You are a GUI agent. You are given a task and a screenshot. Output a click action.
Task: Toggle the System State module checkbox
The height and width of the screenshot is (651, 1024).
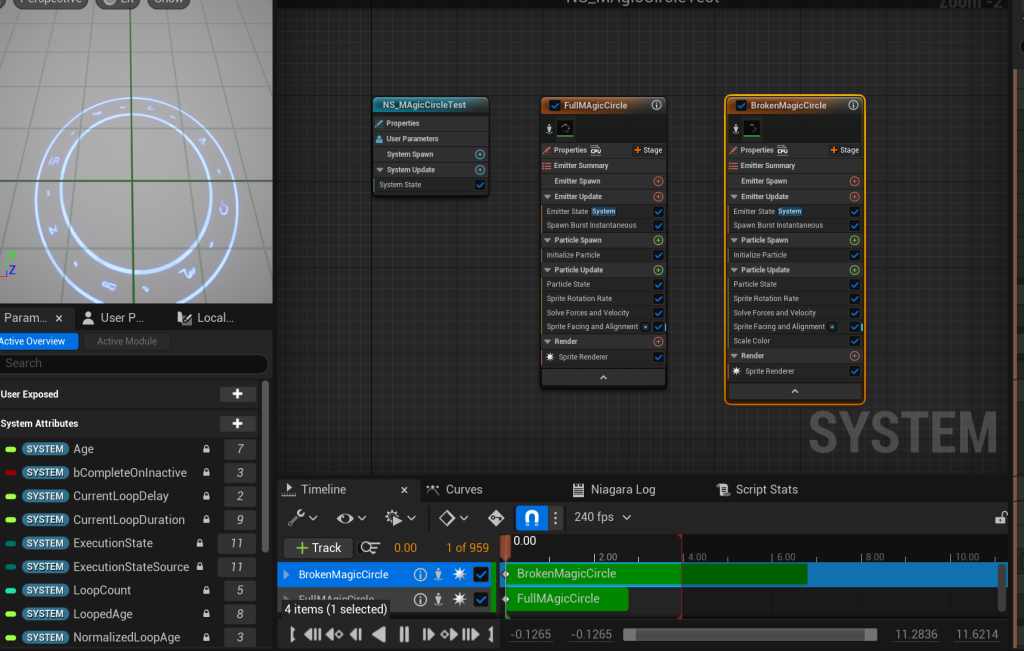[x=480, y=185]
